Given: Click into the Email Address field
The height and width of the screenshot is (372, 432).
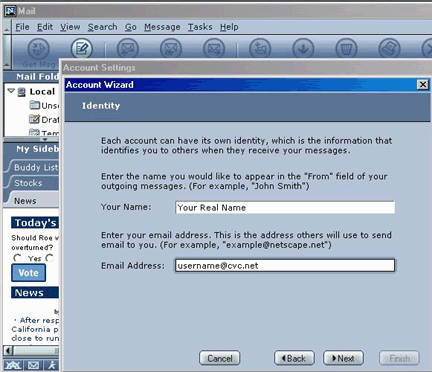Looking at the screenshot, I should [285, 266].
